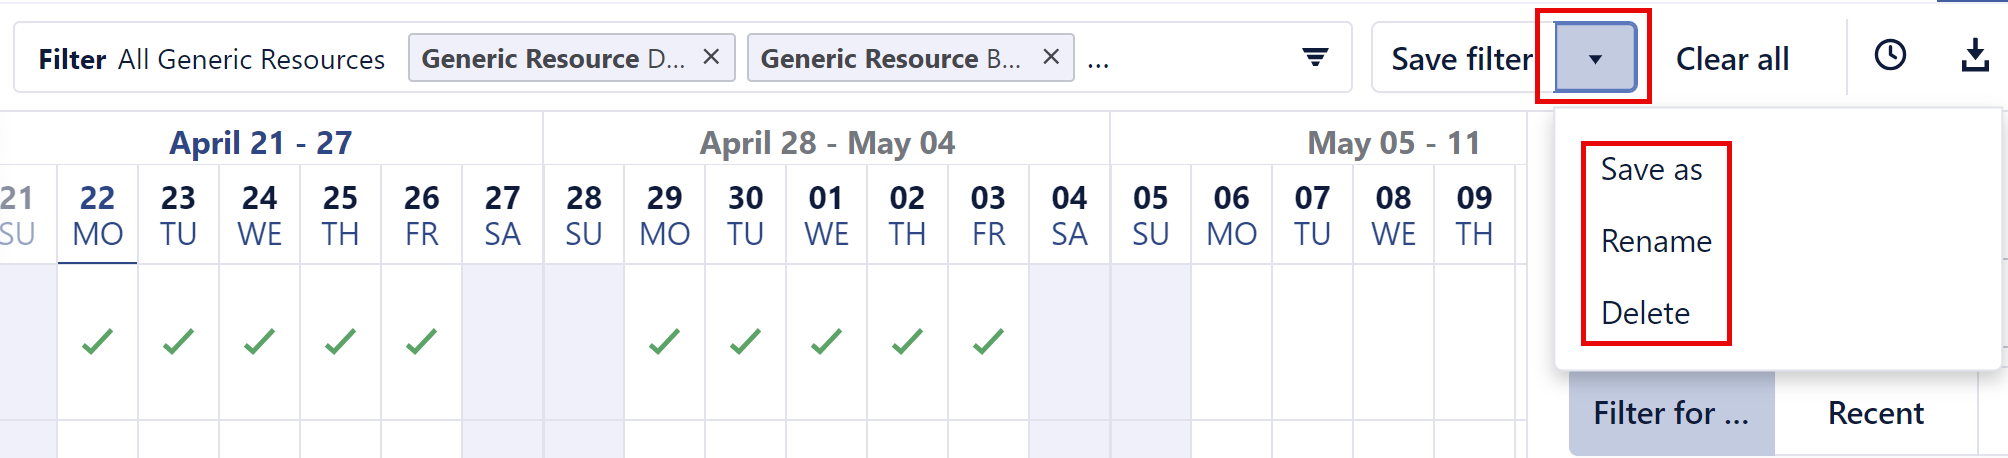Viewport: 2008px width, 458px height.
Task: Choose Save as from the menu
Action: pyautogui.click(x=1651, y=170)
